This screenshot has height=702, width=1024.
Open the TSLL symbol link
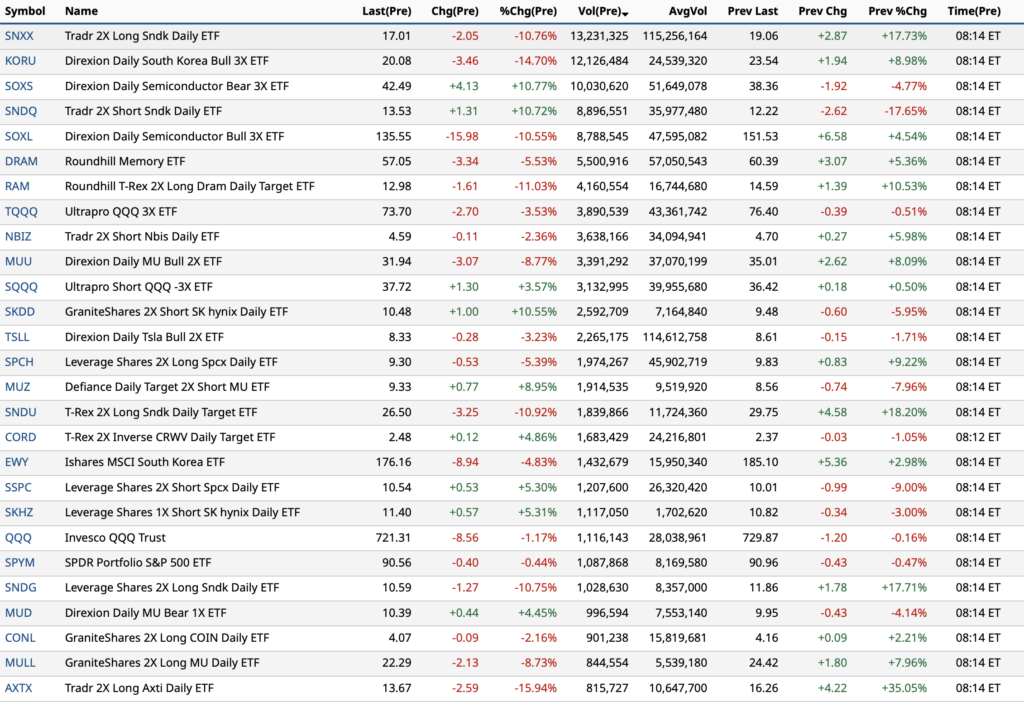click(x=17, y=337)
